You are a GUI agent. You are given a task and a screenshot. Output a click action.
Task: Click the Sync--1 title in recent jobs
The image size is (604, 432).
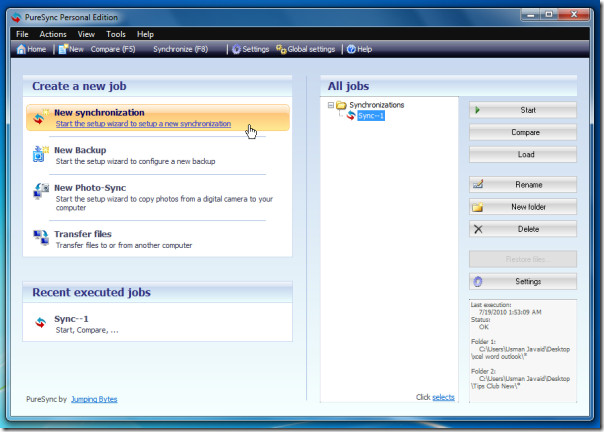point(71,319)
